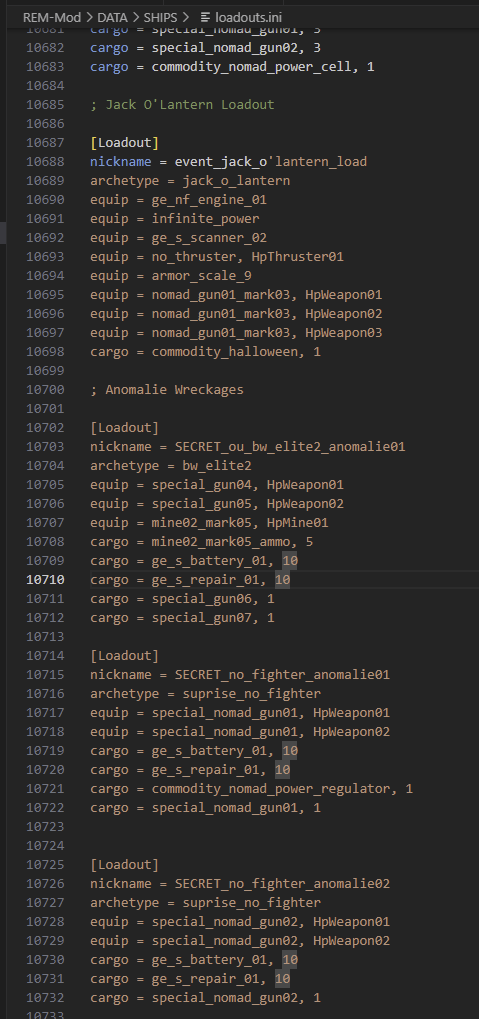Click line number 10710 in the gutter
This screenshot has width=479, height=1019.
click(45, 580)
